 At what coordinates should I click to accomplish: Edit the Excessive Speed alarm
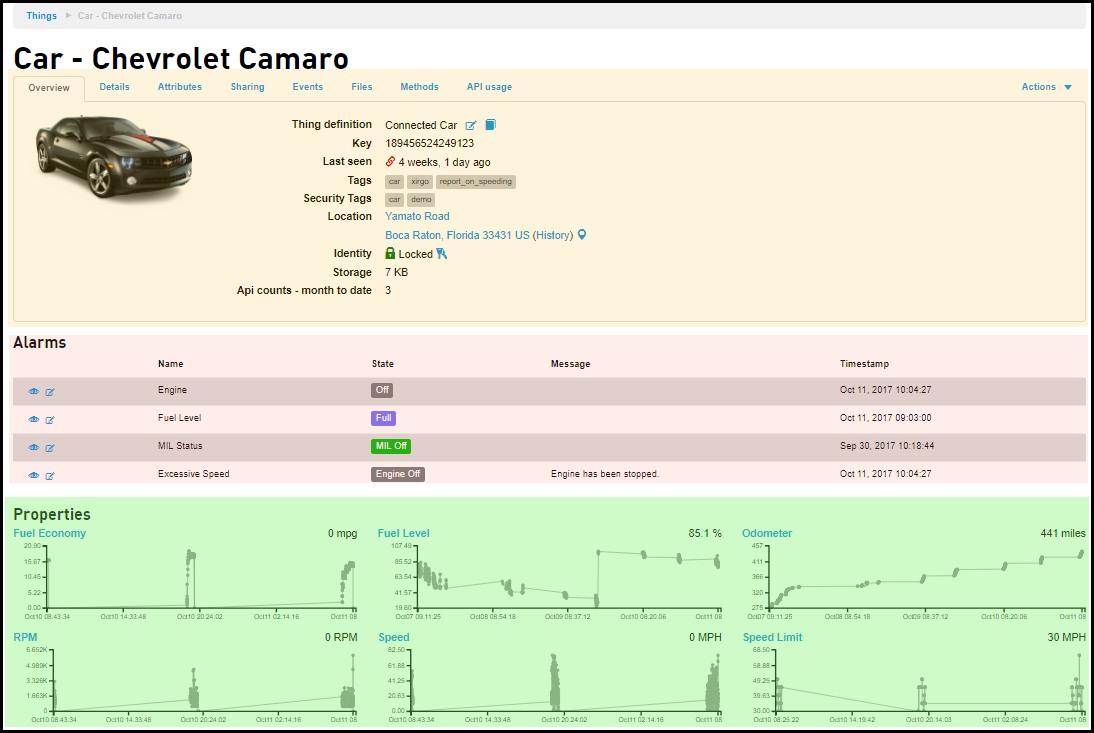coord(50,476)
